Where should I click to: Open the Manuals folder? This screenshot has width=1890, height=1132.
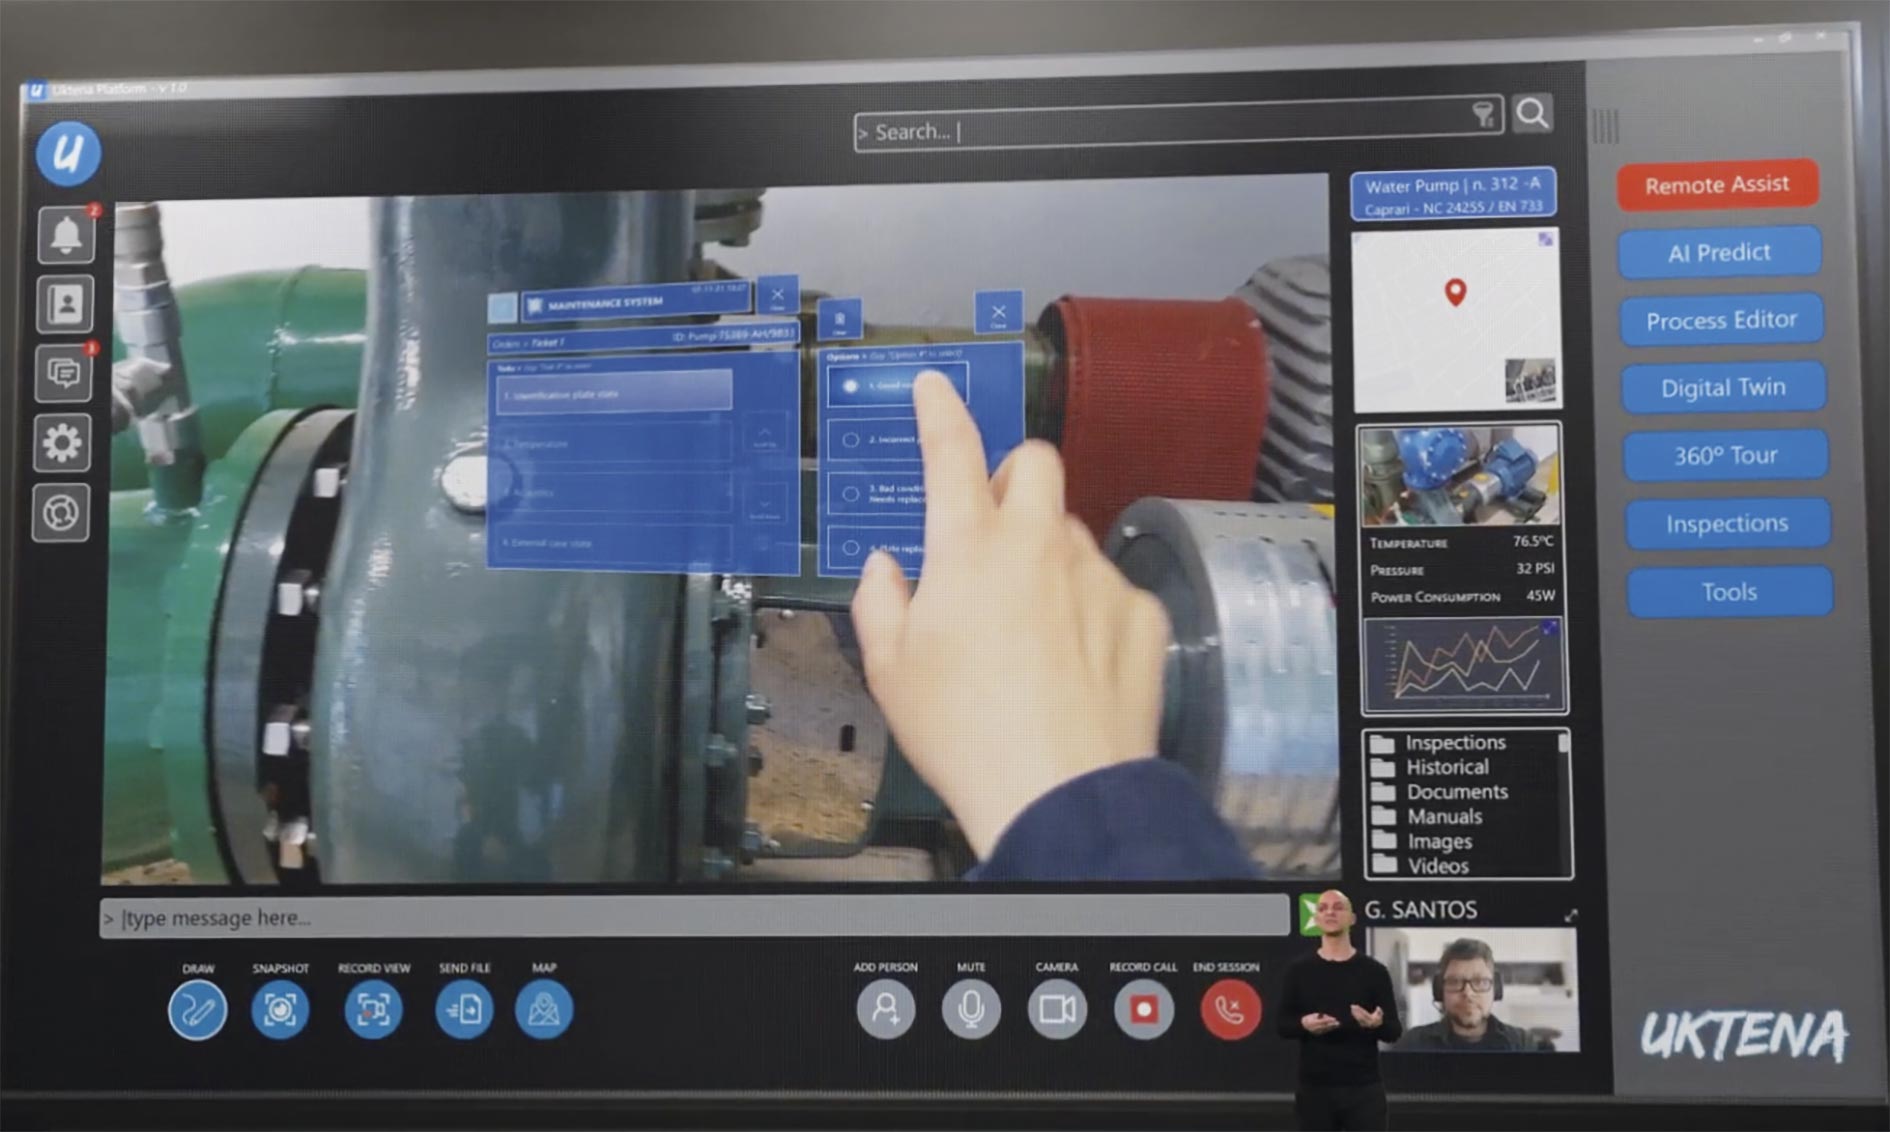(x=1428, y=817)
